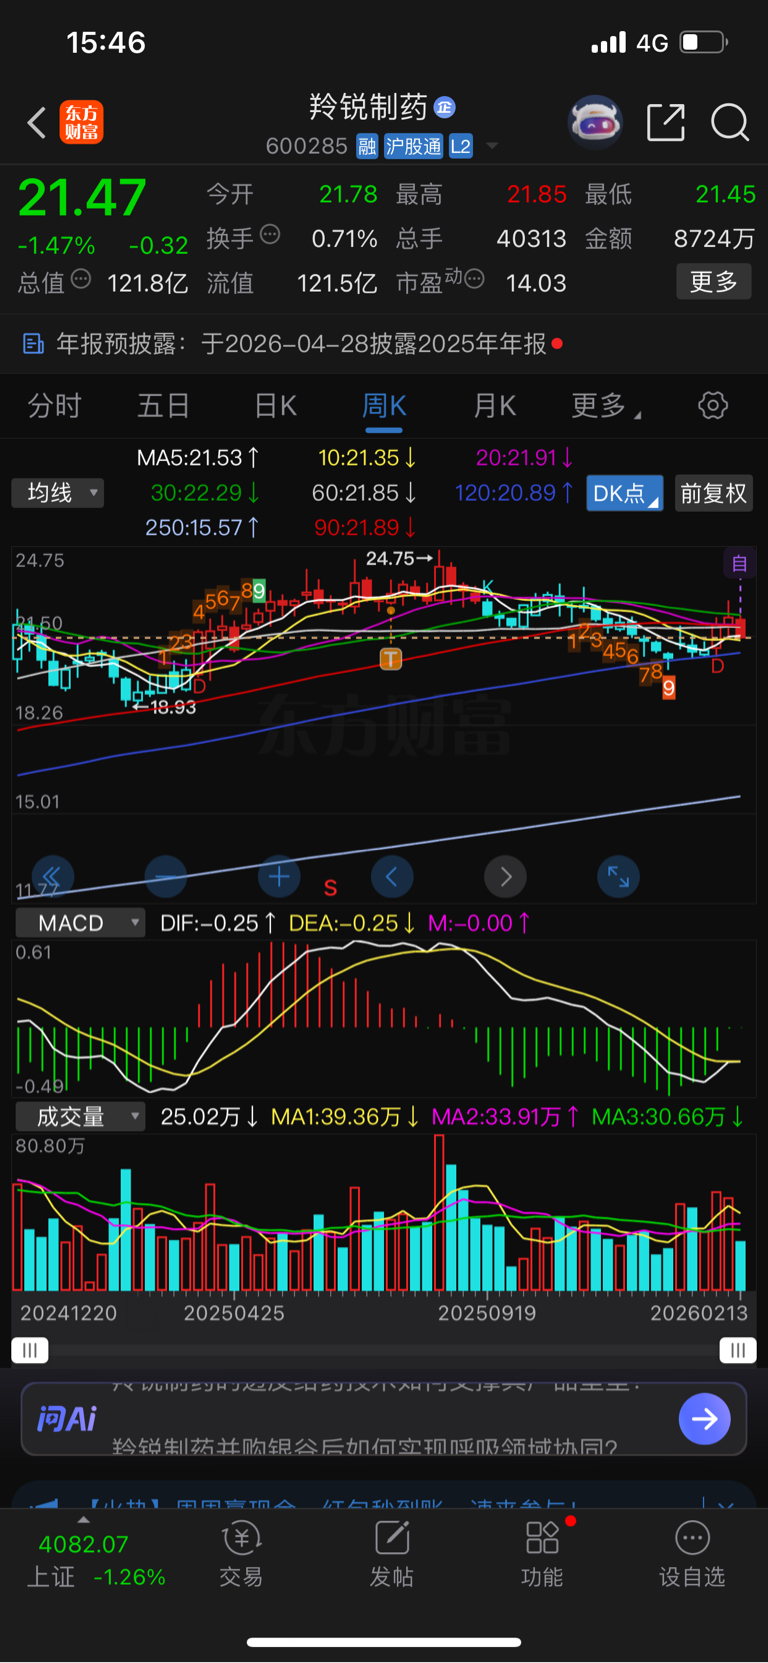Tap the 250:15.57 moving average value

point(203,528)
